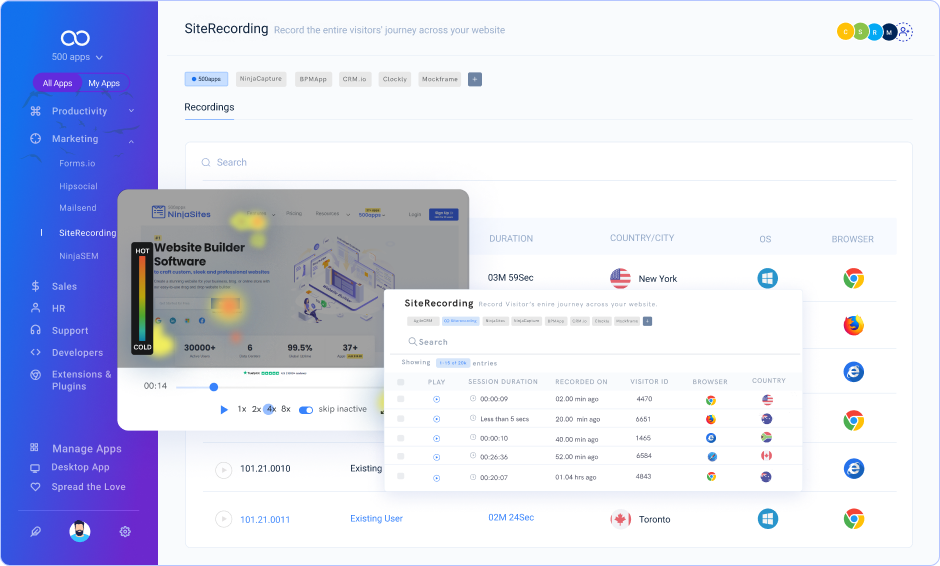This screenshot has height=566, width=940.
Task: Click the settings gear in the sidebar footer
Action: pos(125,532)
